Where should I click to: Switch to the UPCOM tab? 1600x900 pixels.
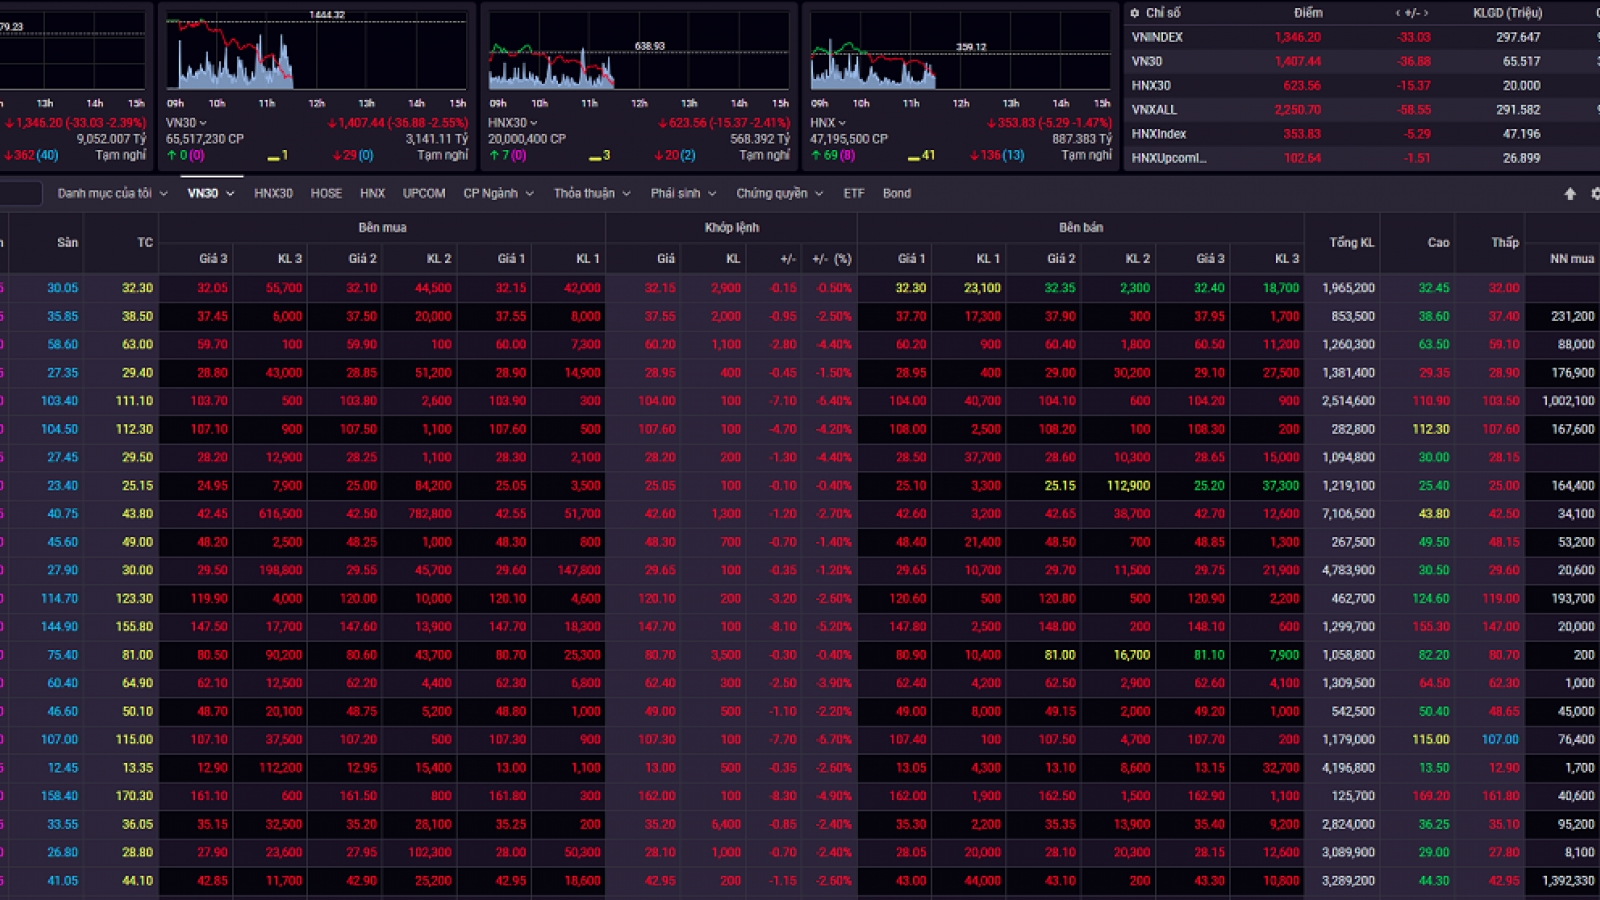pos(424,193)
